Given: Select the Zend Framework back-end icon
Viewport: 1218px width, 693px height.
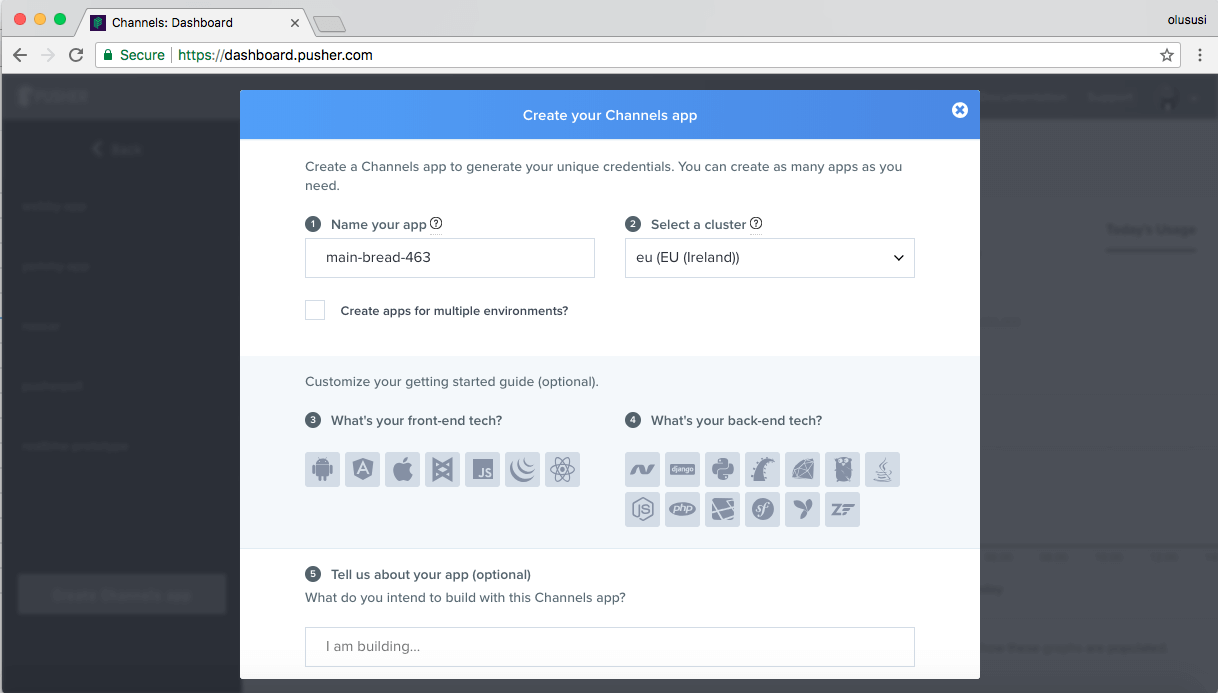Looking at the screenshot, I should pos(842,509).
